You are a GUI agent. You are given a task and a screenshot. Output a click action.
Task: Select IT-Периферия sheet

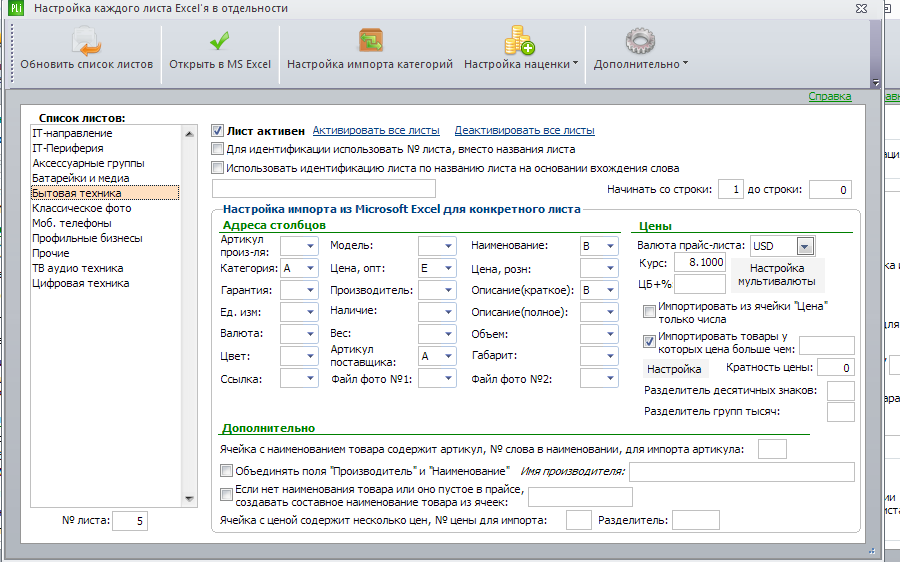68,148
